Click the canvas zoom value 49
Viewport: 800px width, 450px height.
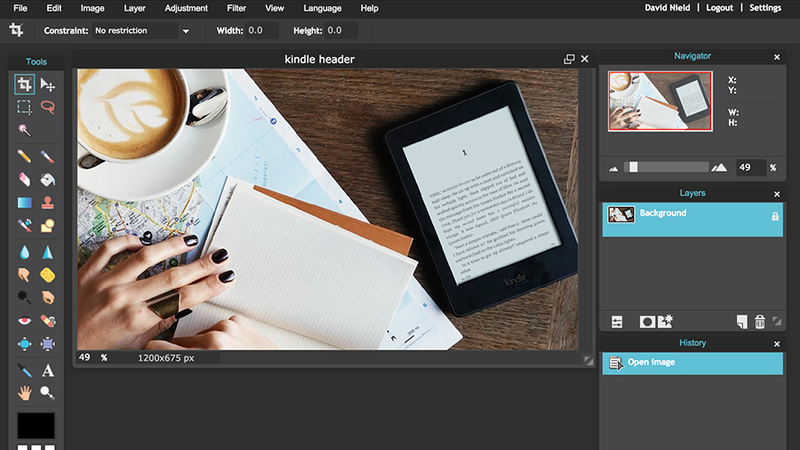[84, 358]
